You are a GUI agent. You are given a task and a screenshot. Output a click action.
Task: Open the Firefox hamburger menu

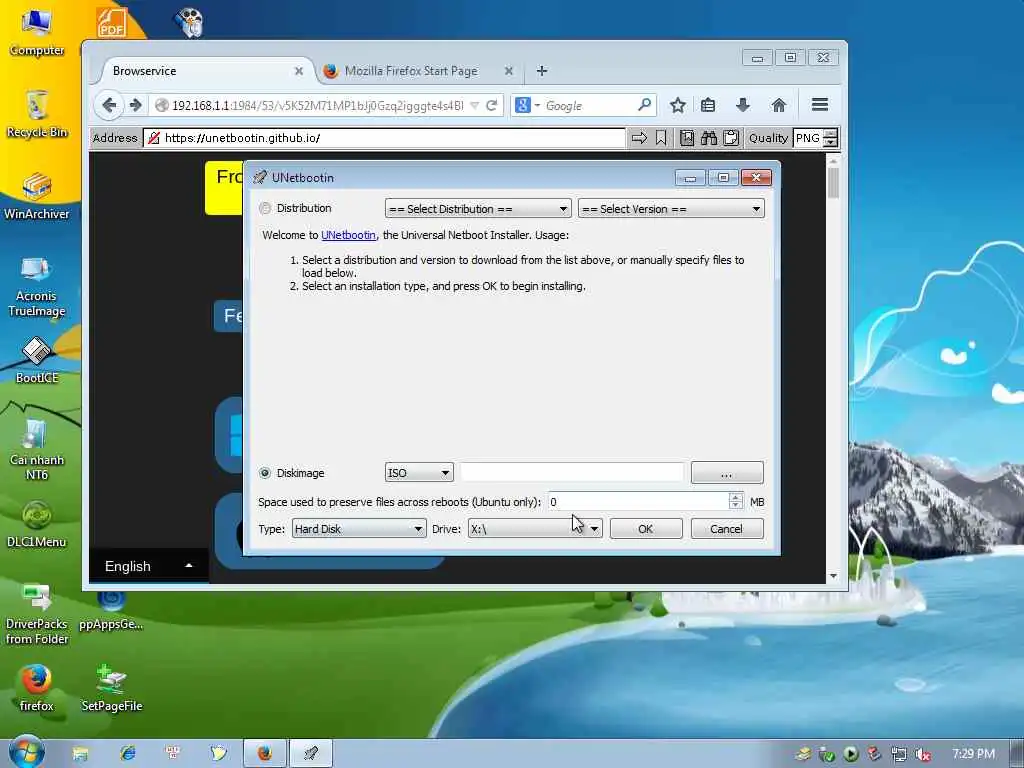(820, 104)
